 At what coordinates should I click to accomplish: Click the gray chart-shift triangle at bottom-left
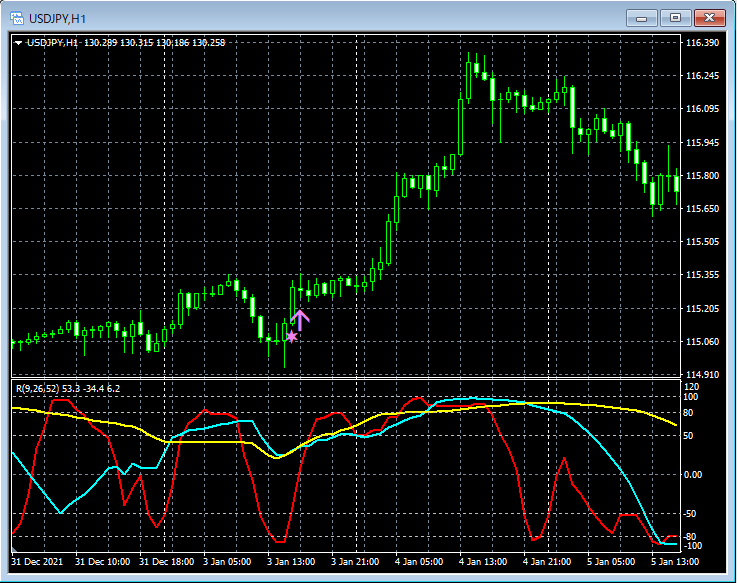click(14, 550)
